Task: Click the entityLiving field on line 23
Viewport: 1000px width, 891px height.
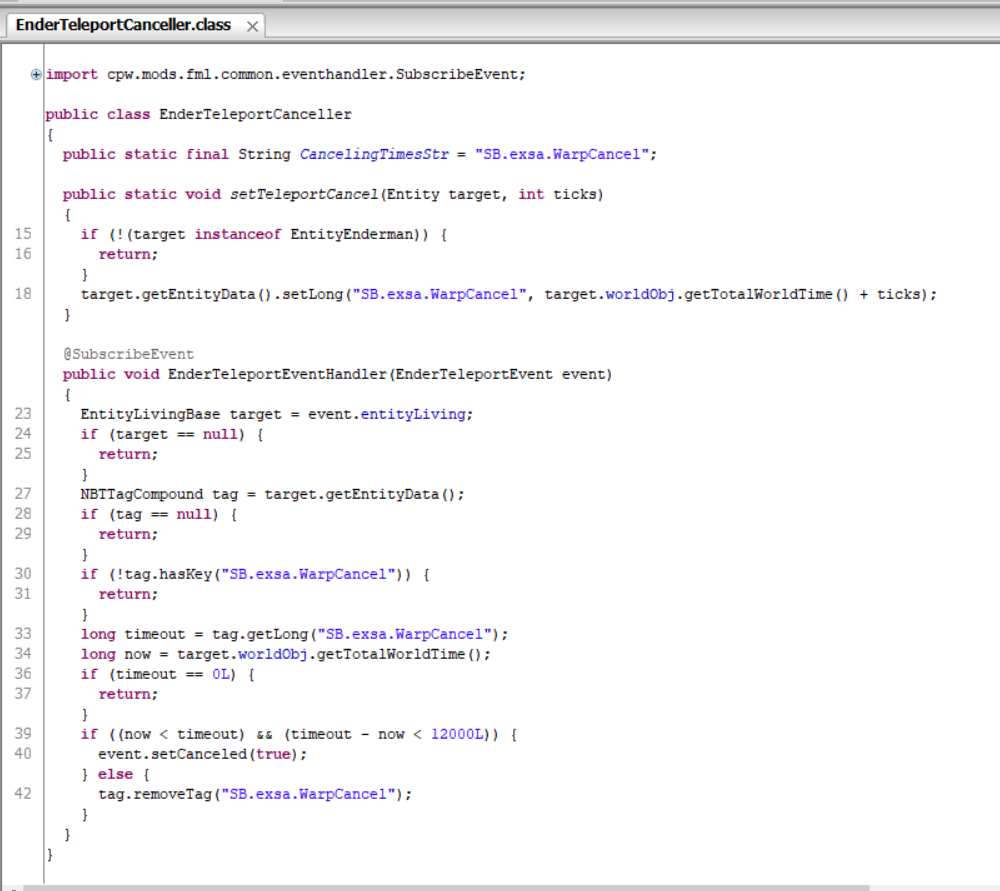Action: point(413,415)
